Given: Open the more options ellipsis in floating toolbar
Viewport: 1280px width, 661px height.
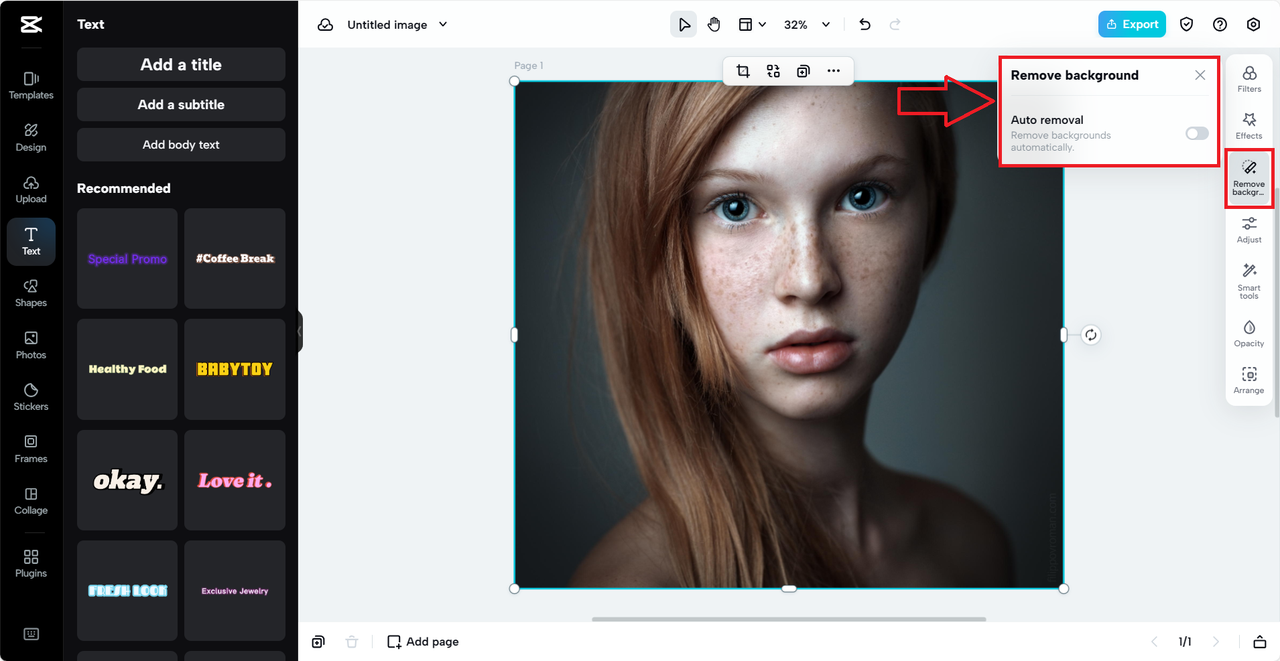Looking at the screenshot, I should [833, 71].
